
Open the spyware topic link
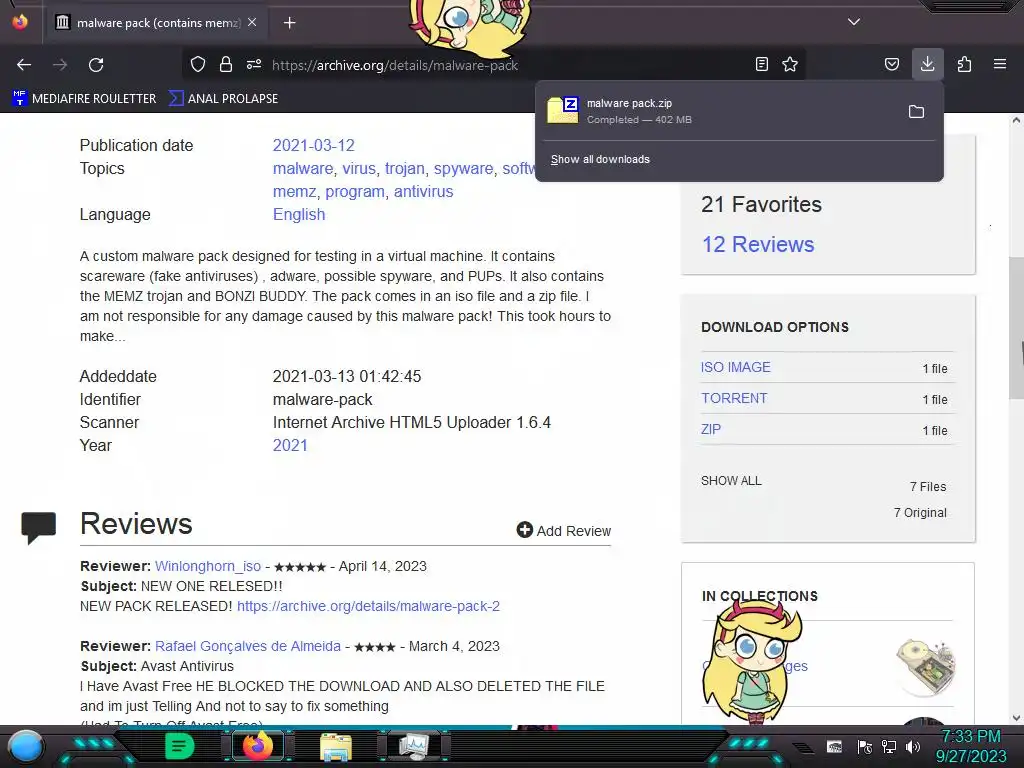click(x=464, y=168)
